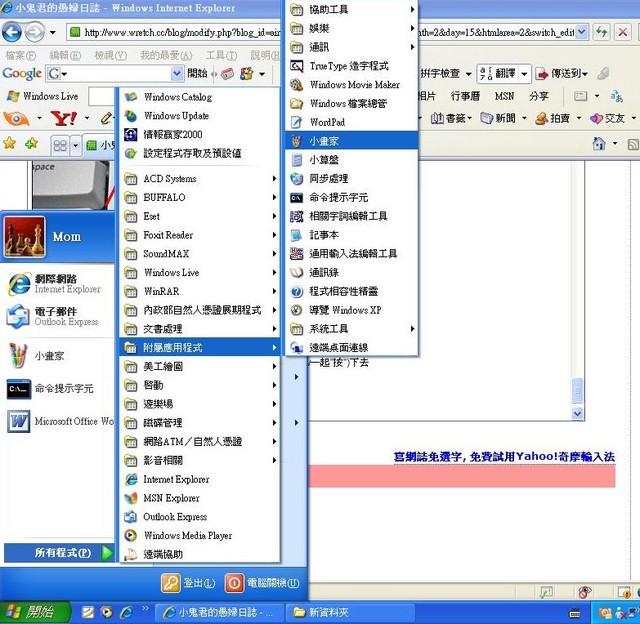
Task: Expand the WinRAR folder
Action: coord(200,291)
